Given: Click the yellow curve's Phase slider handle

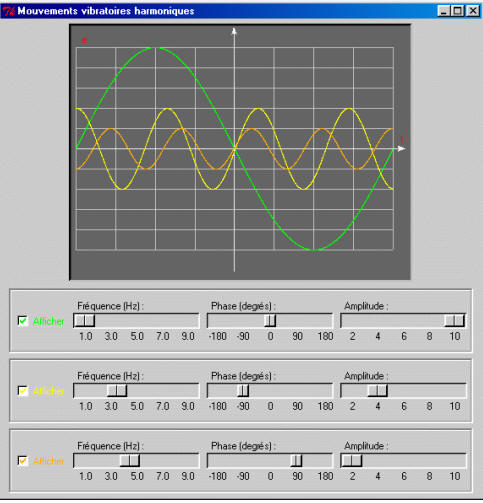Looking at the screenshot, I should point(243,391).
